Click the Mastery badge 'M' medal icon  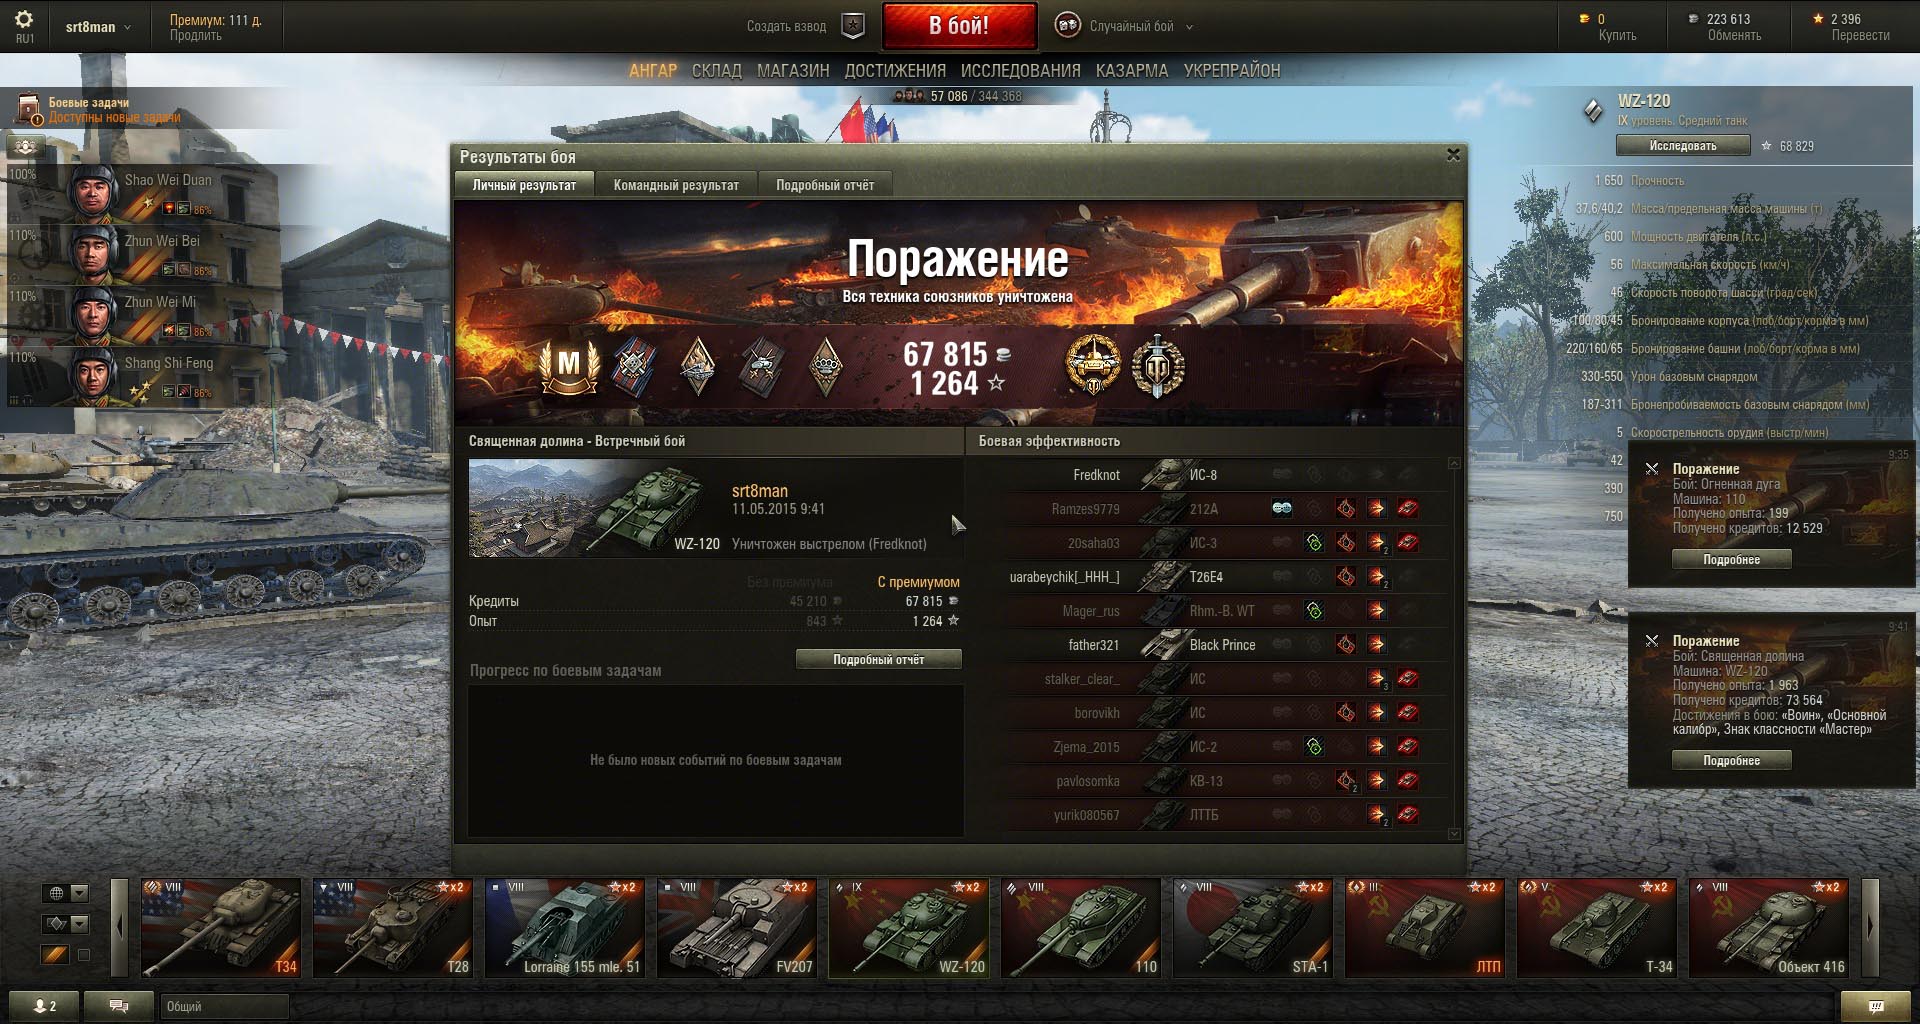point(568,366)
